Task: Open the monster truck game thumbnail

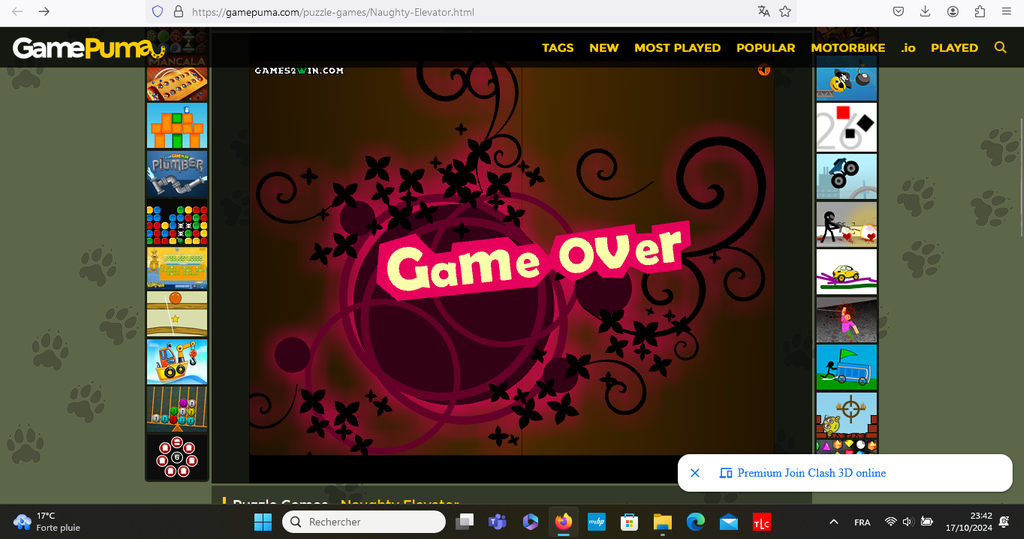Action: [x=846, y=175]
